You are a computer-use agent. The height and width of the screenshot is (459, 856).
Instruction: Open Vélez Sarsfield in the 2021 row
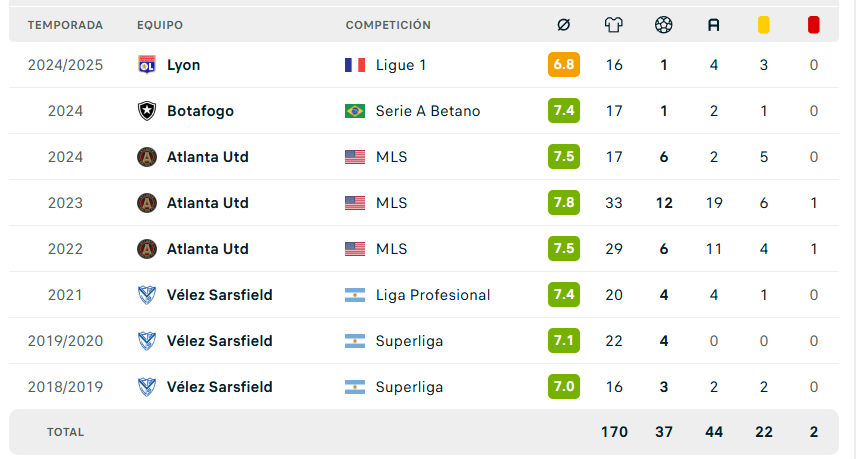coord(219,295)
